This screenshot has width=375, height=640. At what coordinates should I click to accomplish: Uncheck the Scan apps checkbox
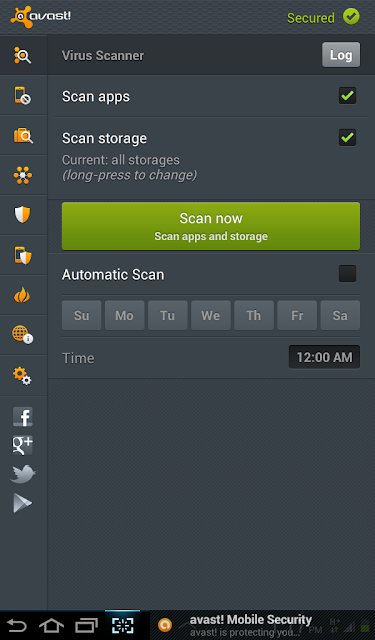click(347, 96)
